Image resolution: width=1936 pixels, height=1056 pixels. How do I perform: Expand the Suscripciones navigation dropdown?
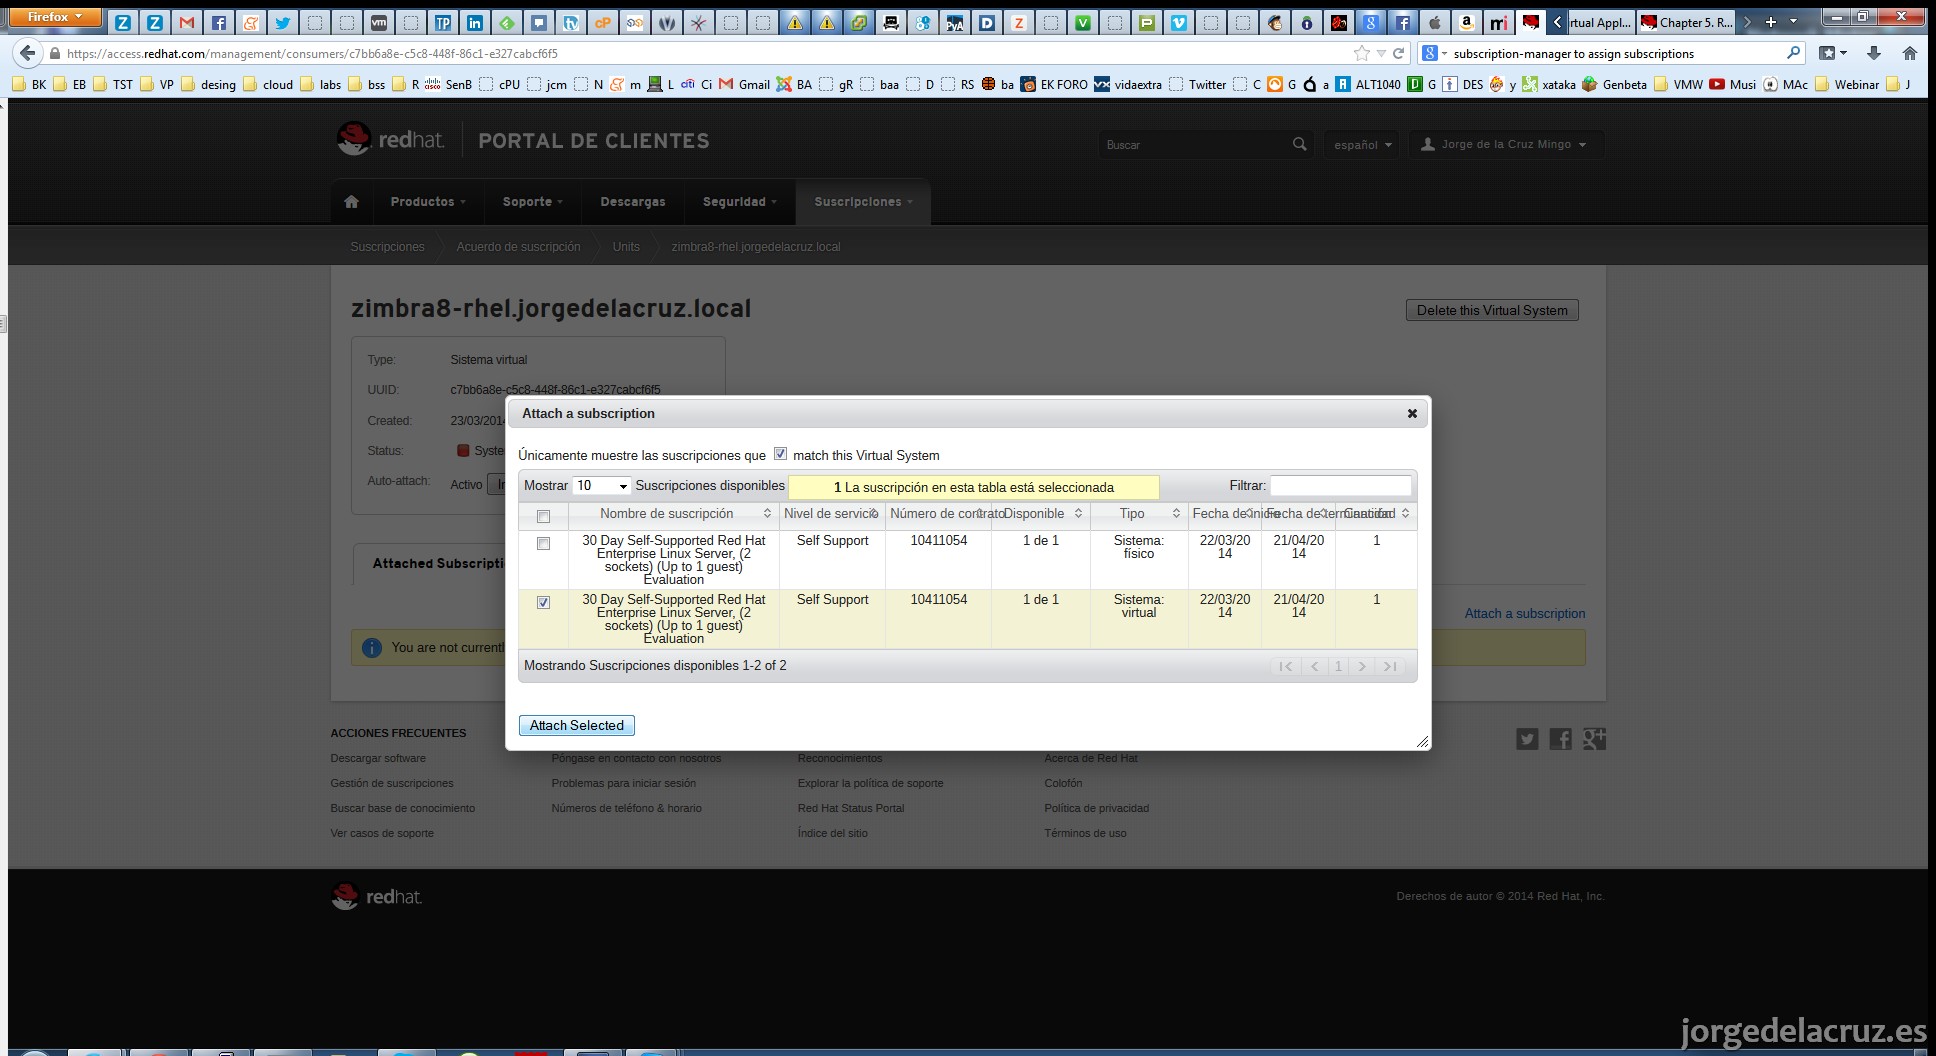tap(863, 202)
